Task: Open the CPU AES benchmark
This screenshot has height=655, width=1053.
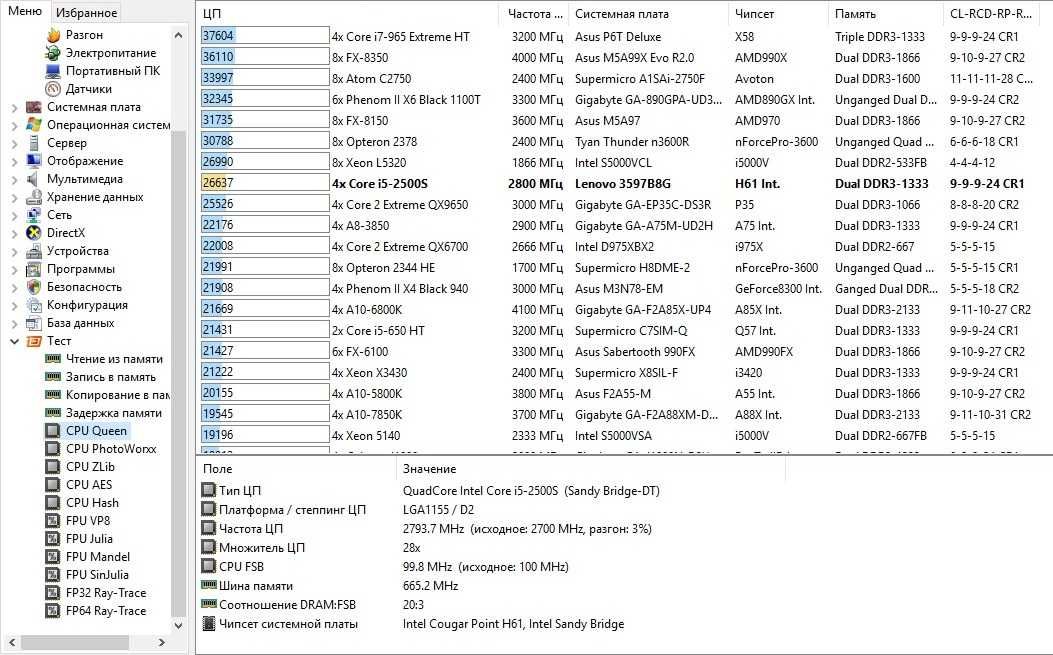Action: (89, 485)
